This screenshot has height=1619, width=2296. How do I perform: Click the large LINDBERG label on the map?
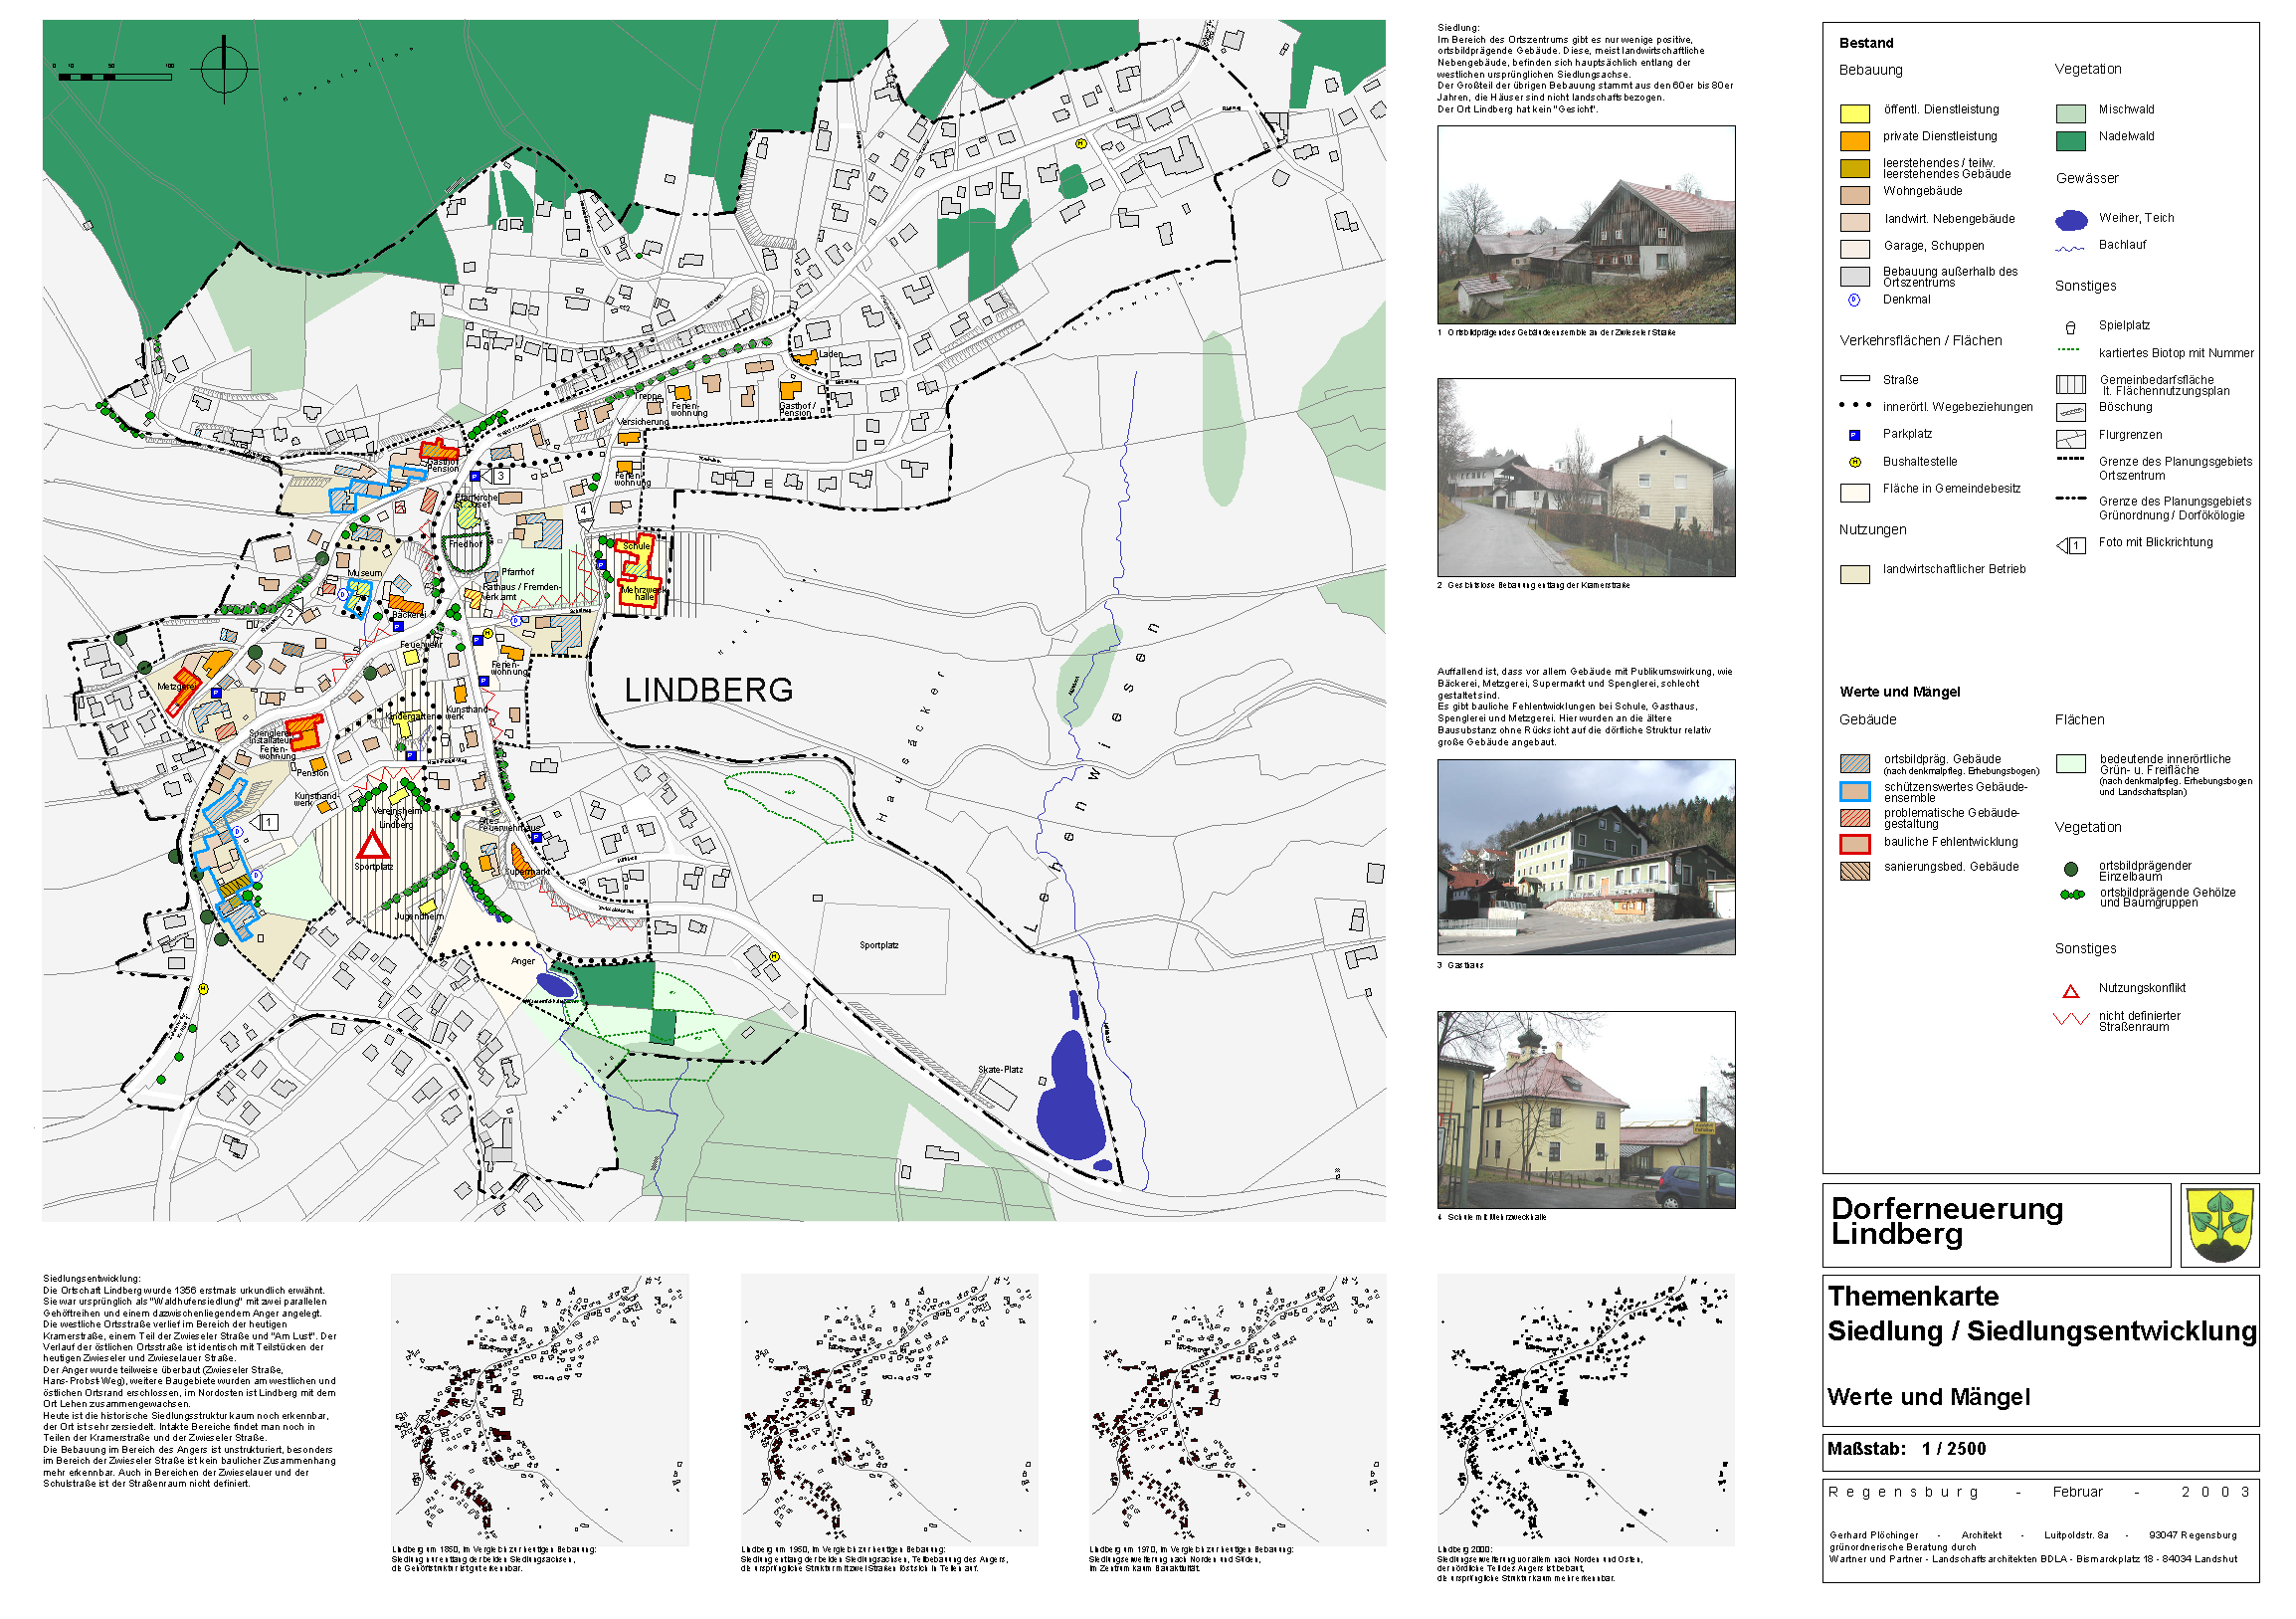coord(708,690)
